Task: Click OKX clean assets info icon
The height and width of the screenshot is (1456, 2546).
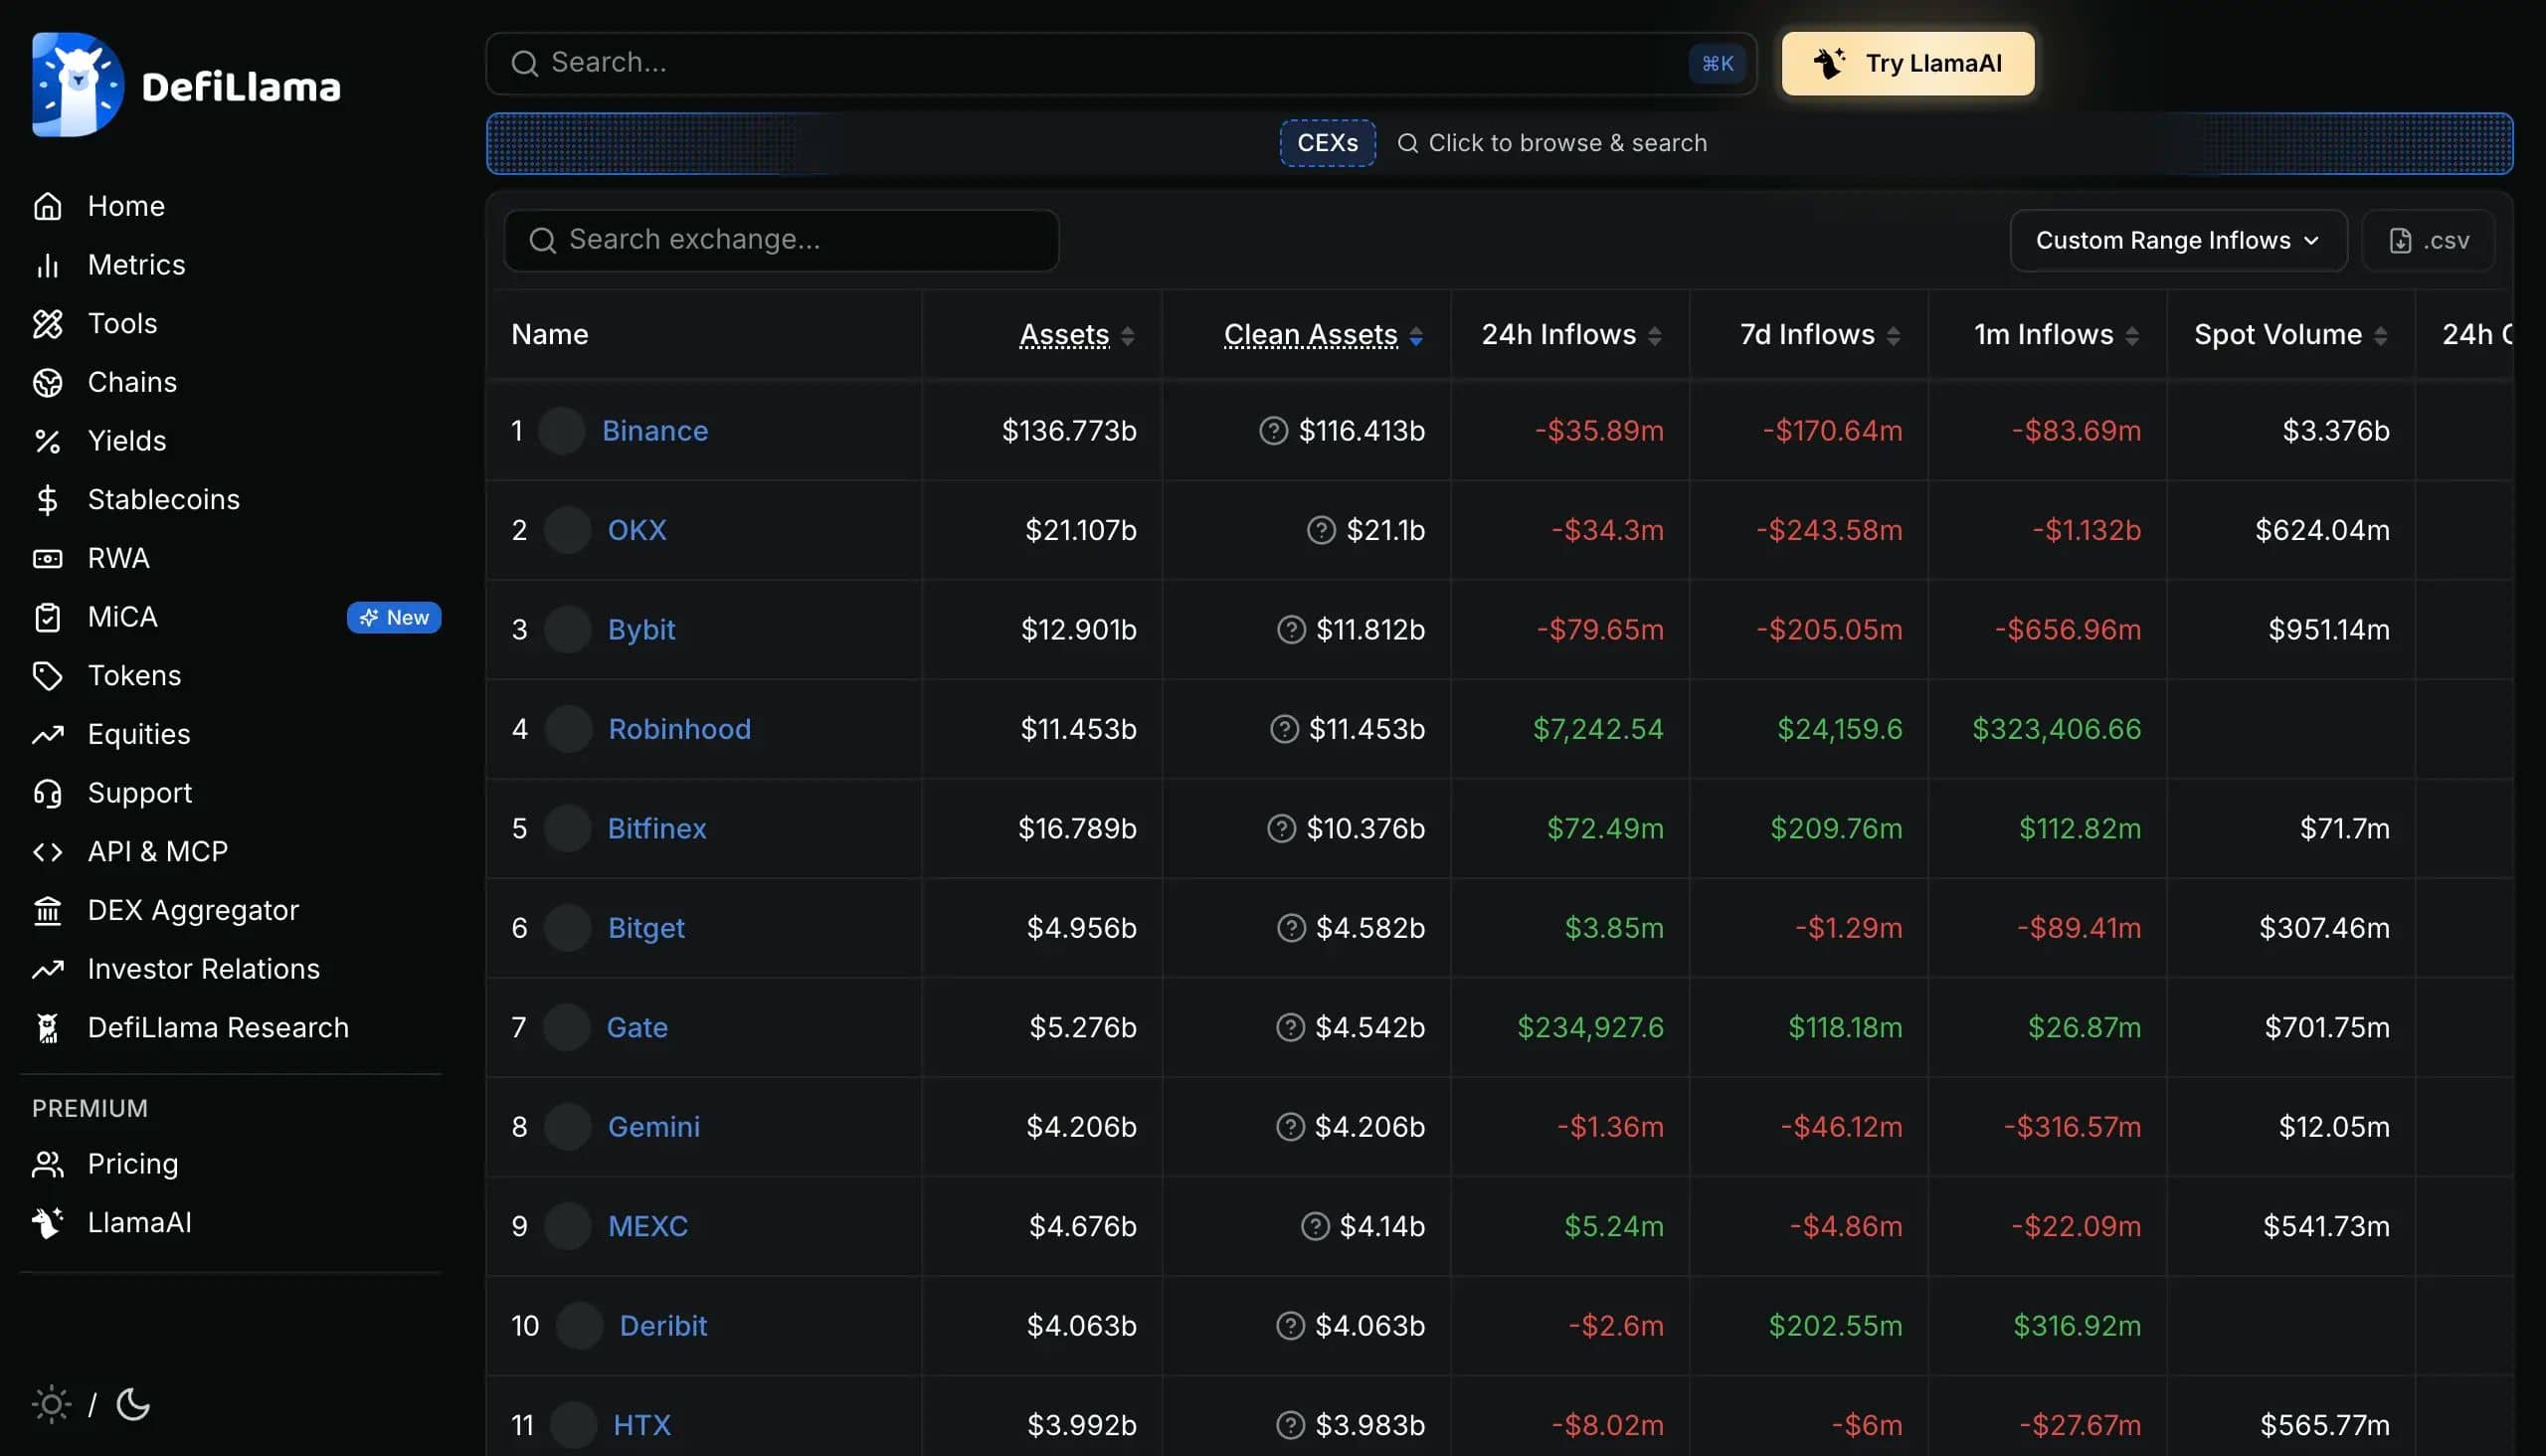Action: [1321, 530]
